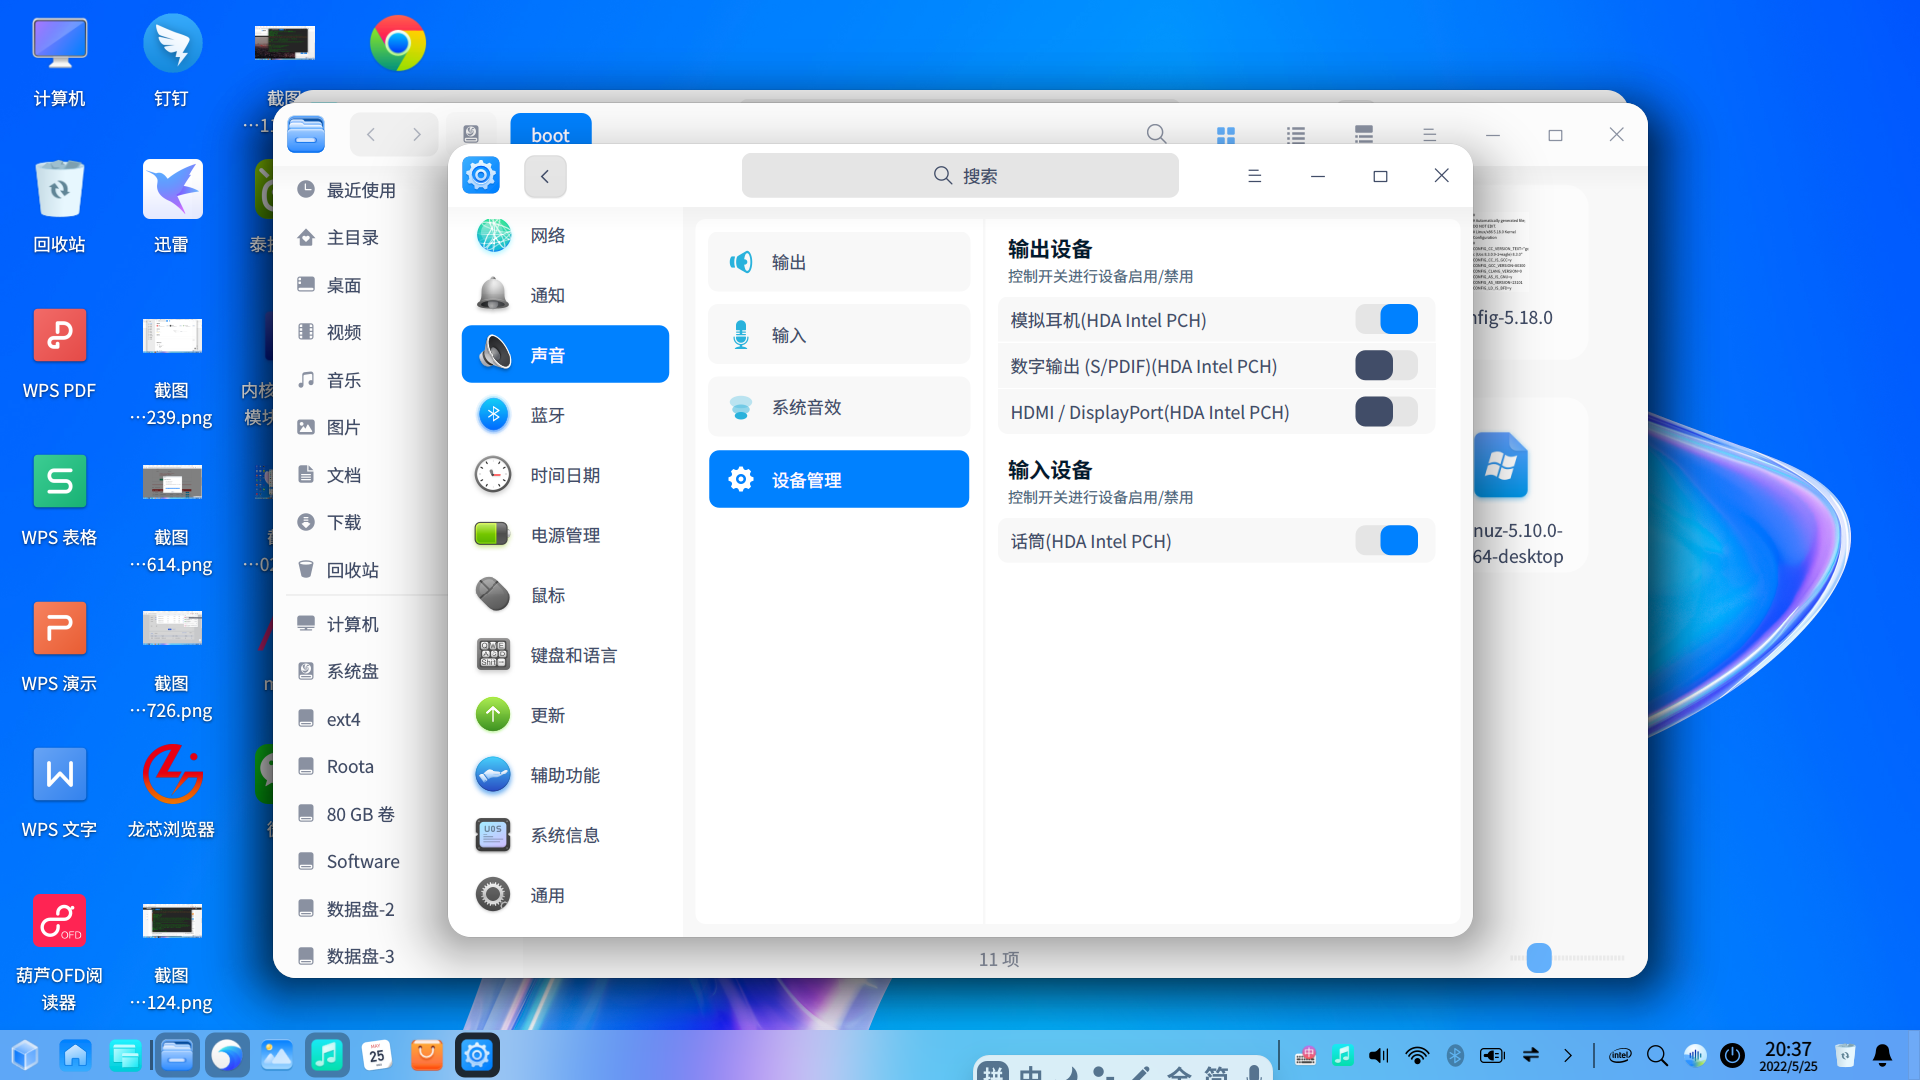1920x1080 pixels.
Task: Disable the 模拟耳机 output device
Action: point(1386,319)
